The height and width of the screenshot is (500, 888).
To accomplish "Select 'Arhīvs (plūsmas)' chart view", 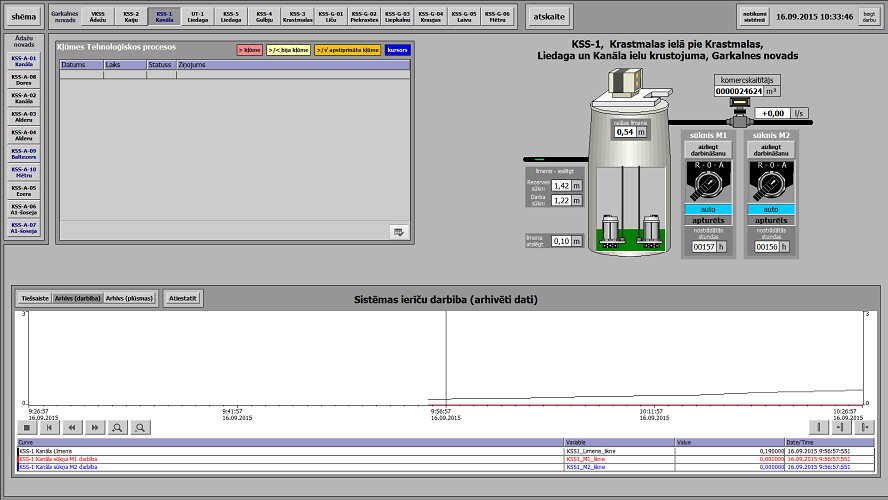I will (130, 298).
